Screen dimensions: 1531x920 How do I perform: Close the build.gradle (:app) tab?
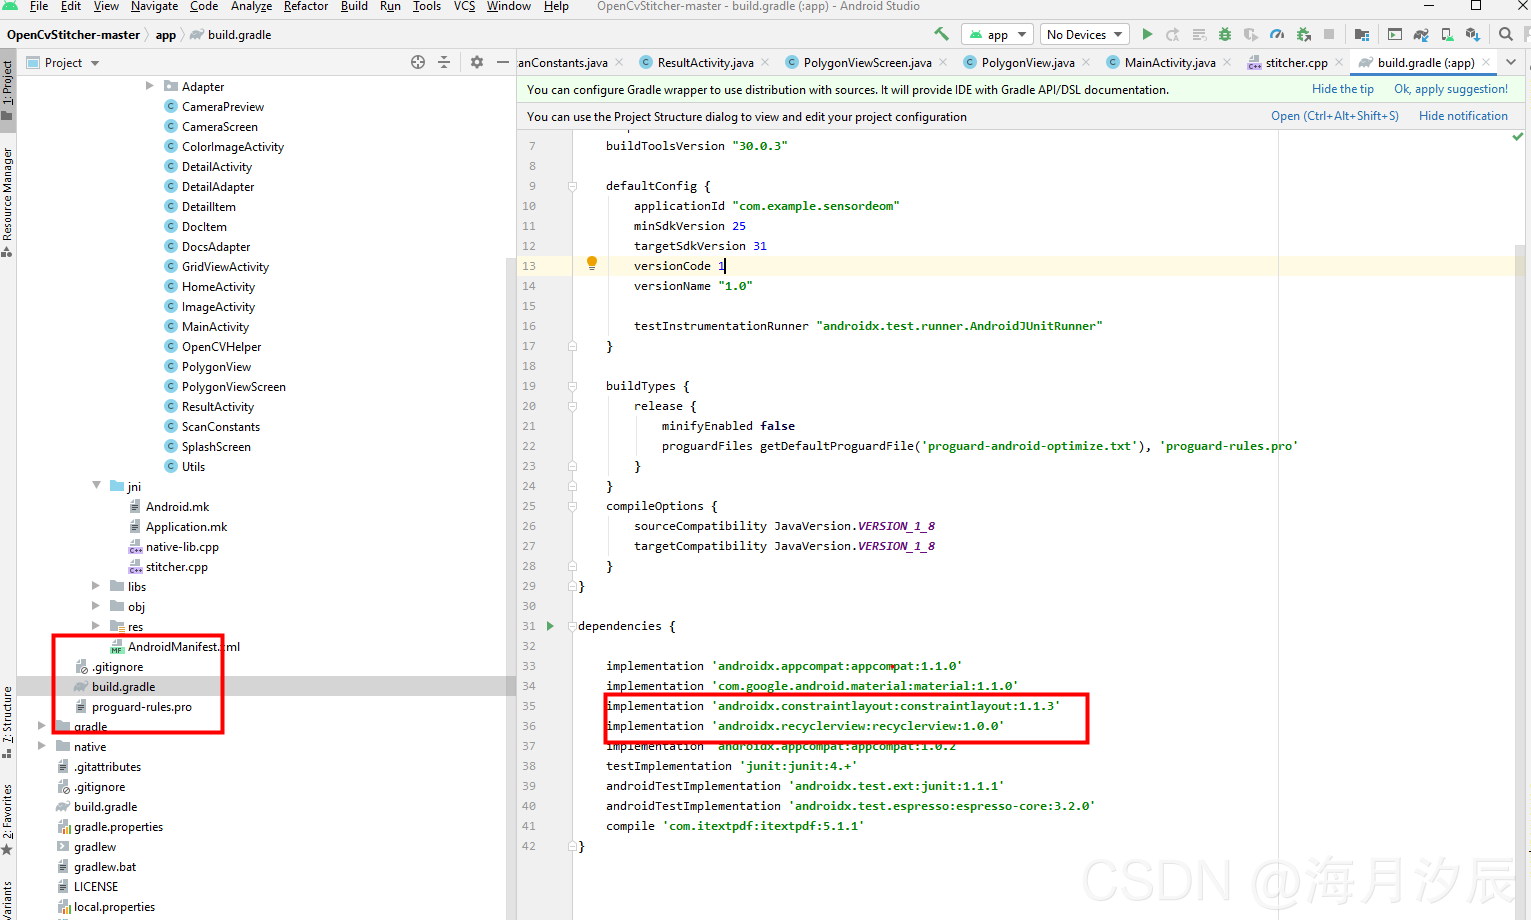(x=1486, y=62)
